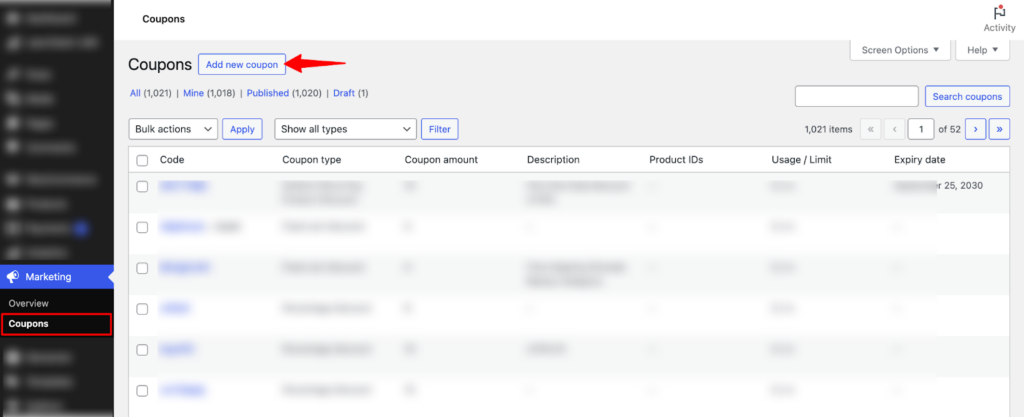The image size is (1024, 417).
Task: Click the disabled previous page arrow
Action: [894, 129]
